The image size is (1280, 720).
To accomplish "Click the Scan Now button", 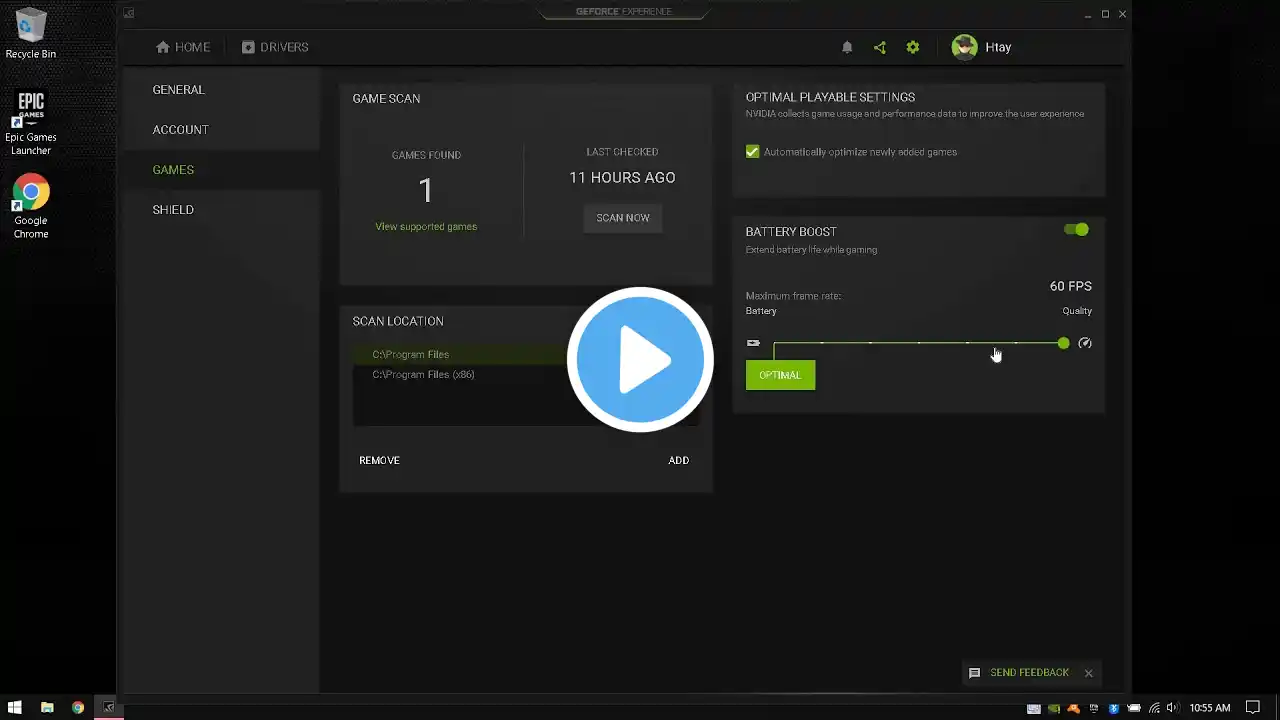I will click(623, 218).
